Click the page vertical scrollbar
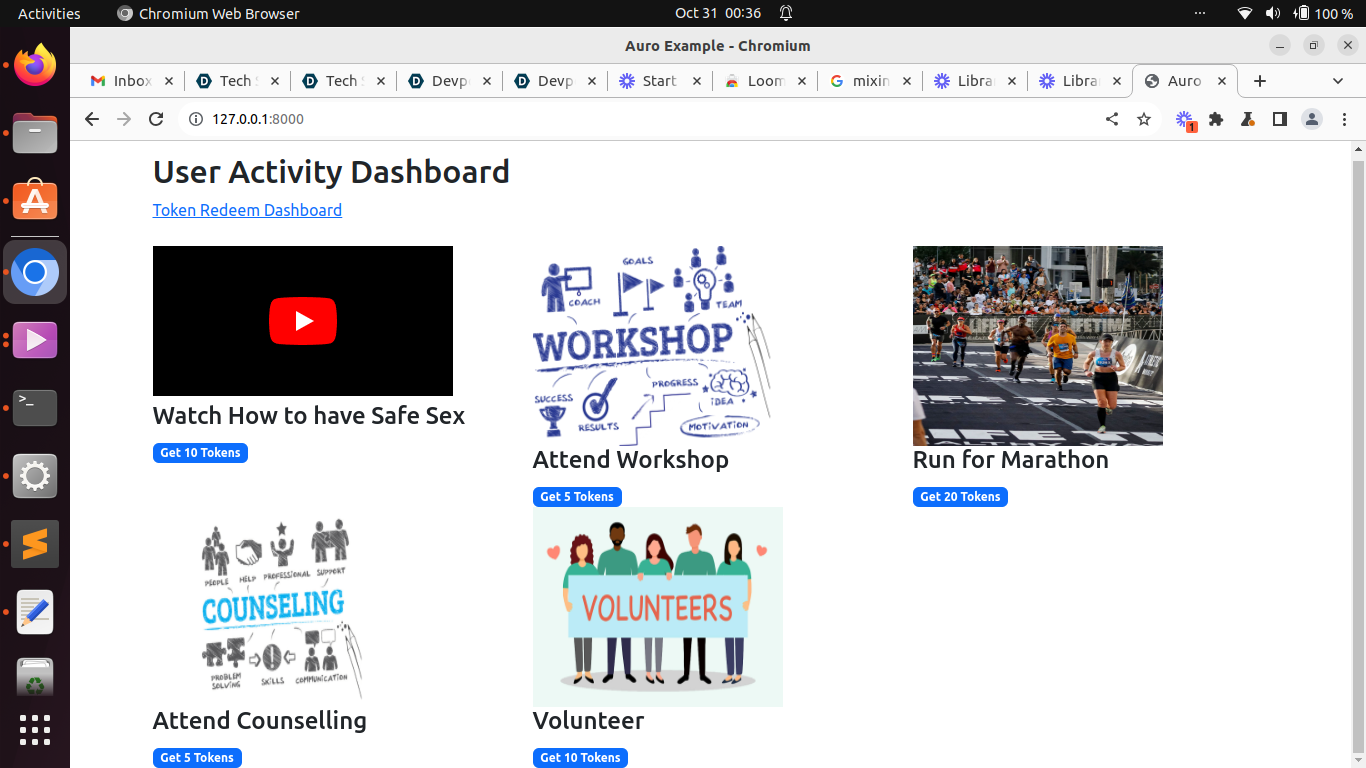 [1358, 455]
